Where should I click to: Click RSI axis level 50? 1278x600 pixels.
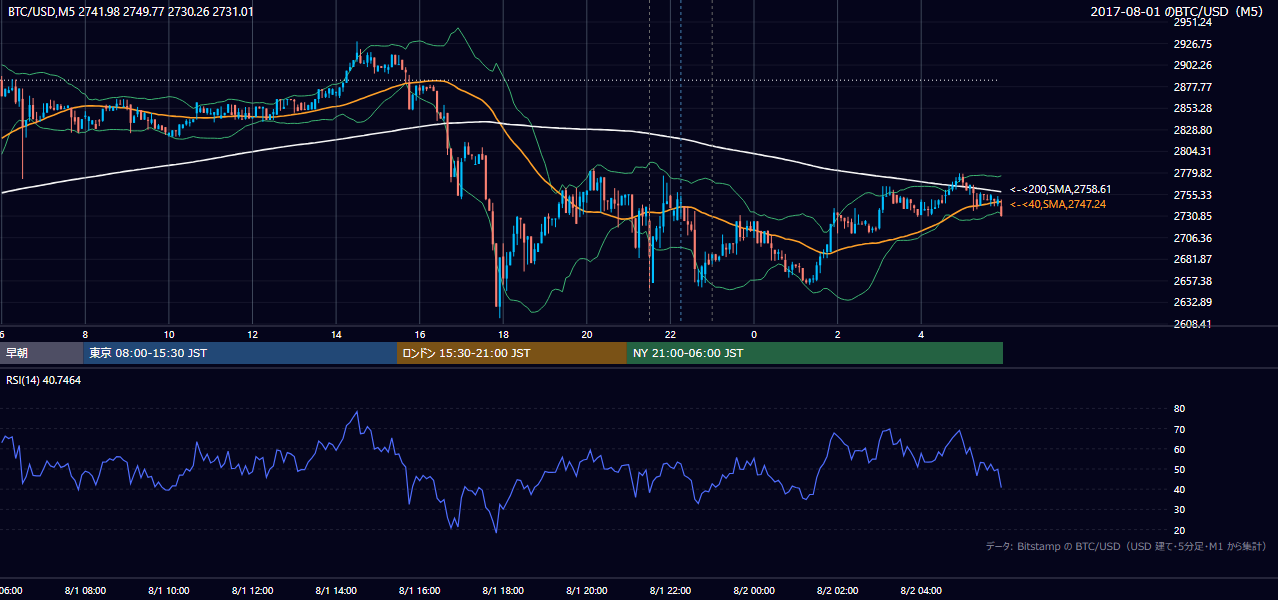pyautogui.click(x=1179, y=469)
